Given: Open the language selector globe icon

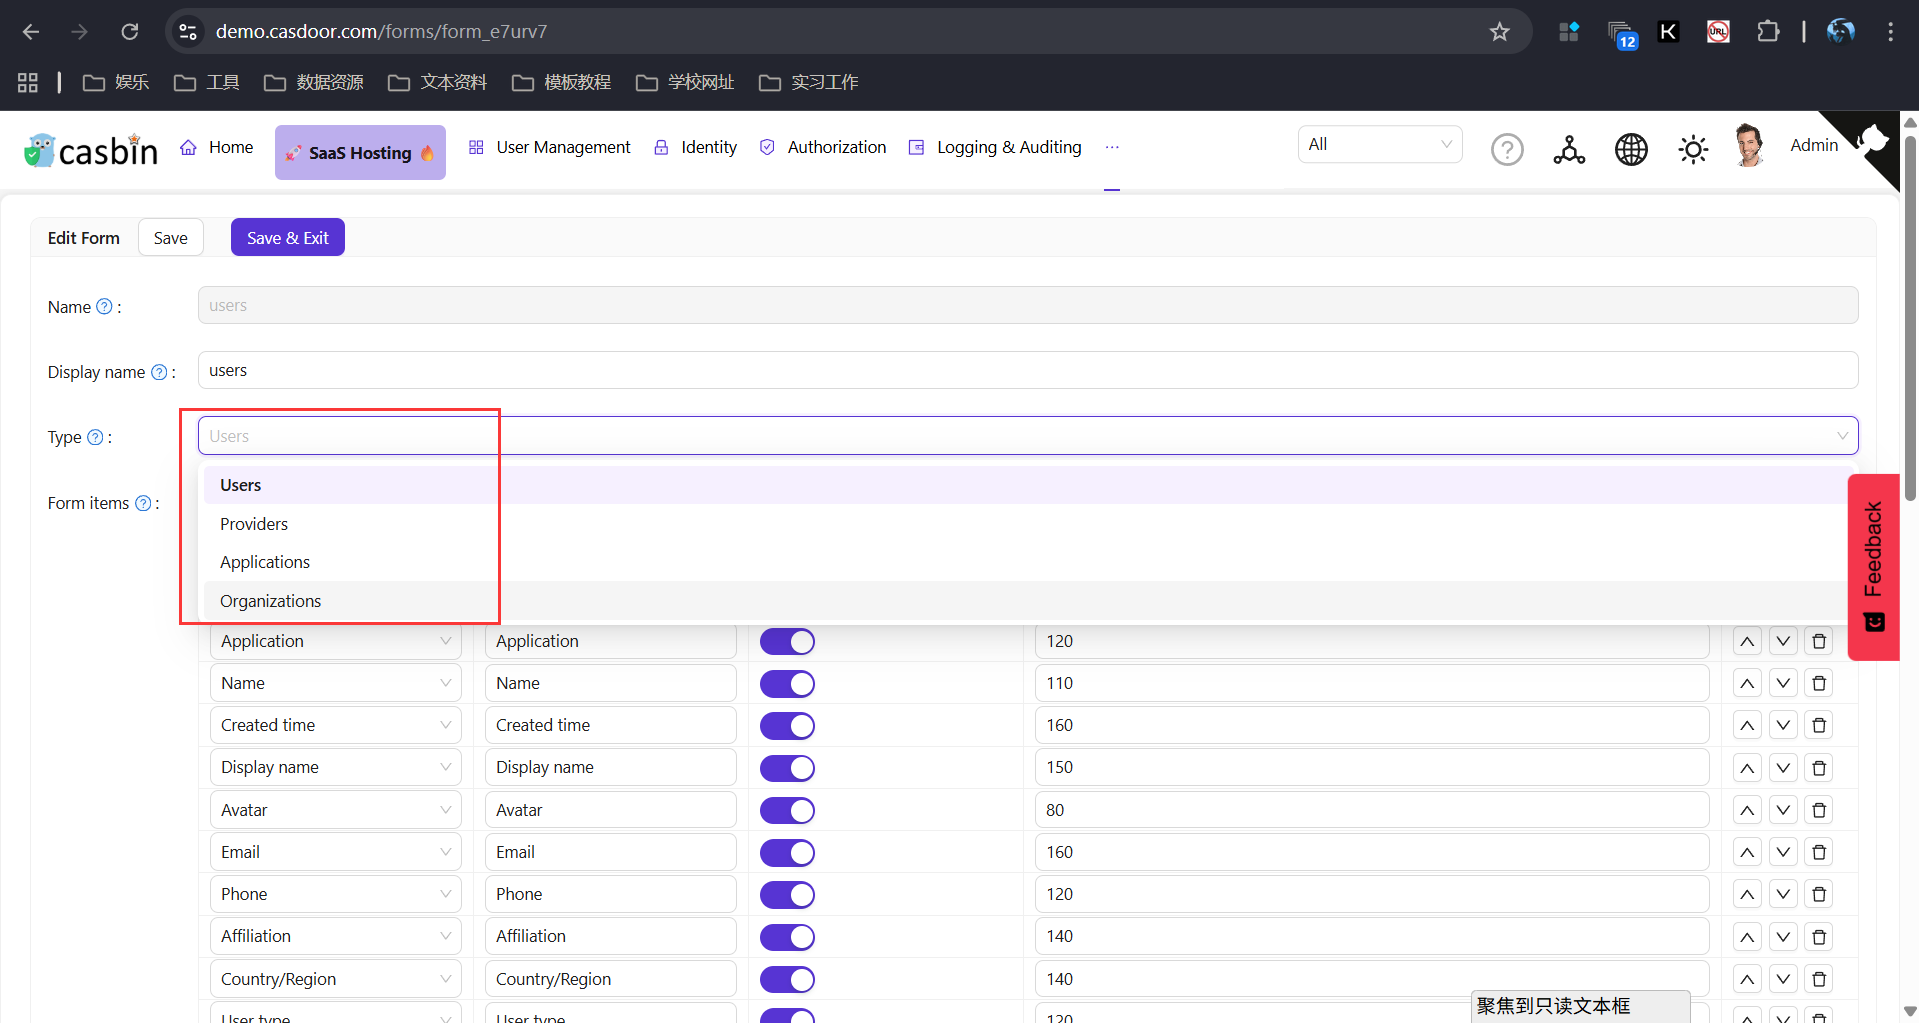Looking at the screenshot, I should pos(1630,149).
